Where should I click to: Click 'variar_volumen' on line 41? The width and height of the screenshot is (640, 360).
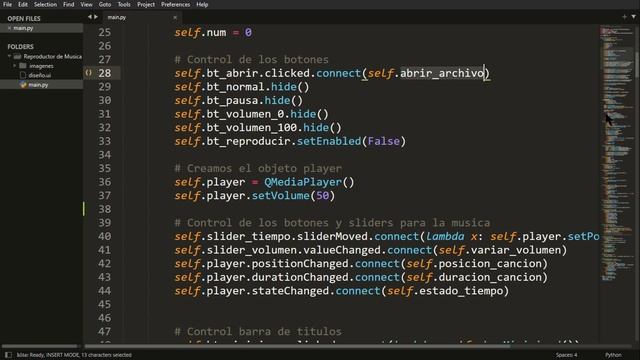pos(516,250)
